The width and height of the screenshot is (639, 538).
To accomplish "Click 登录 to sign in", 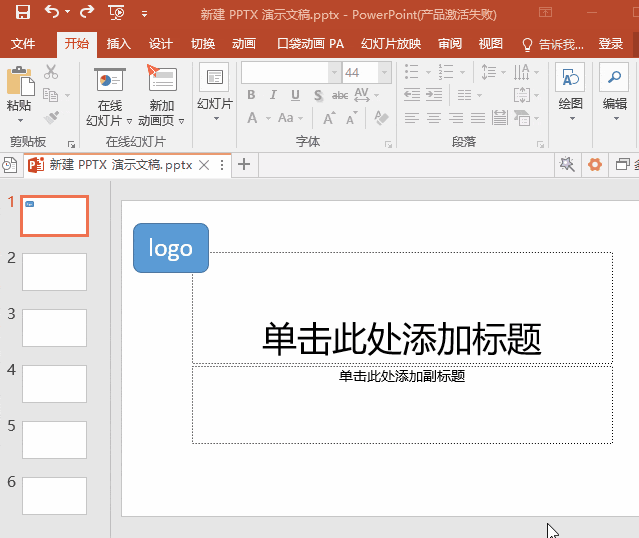I will [610, 44].
